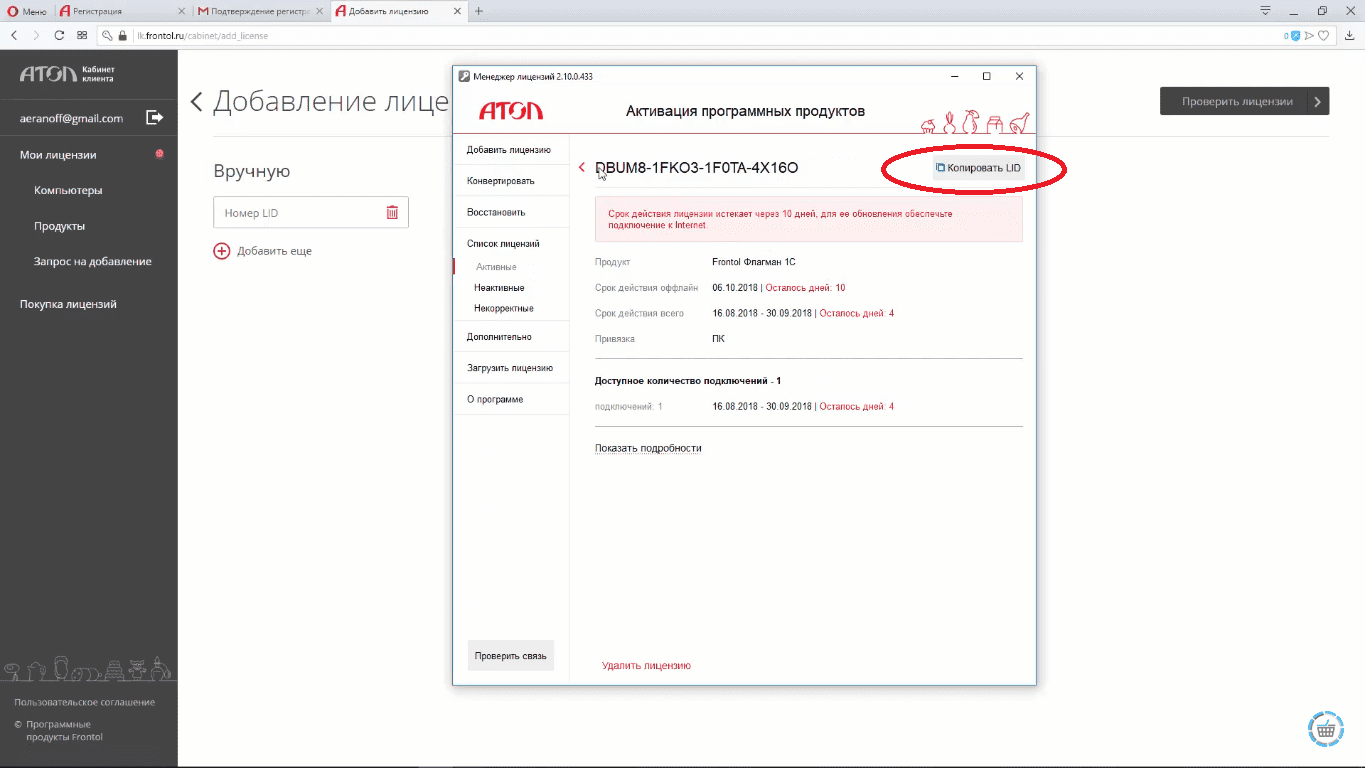
Task: Close the License Manager window
Action: tap(1019, 76)
